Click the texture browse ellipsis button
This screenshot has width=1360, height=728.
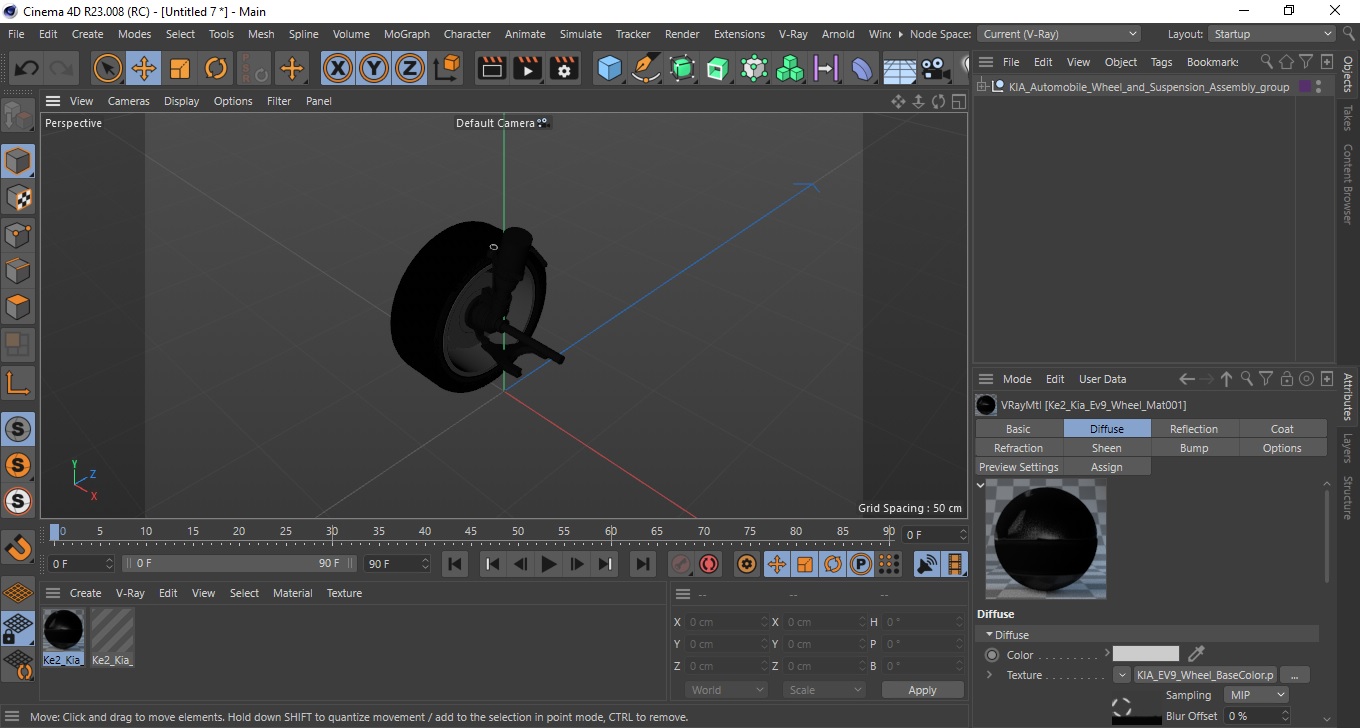pos(1294,675)
